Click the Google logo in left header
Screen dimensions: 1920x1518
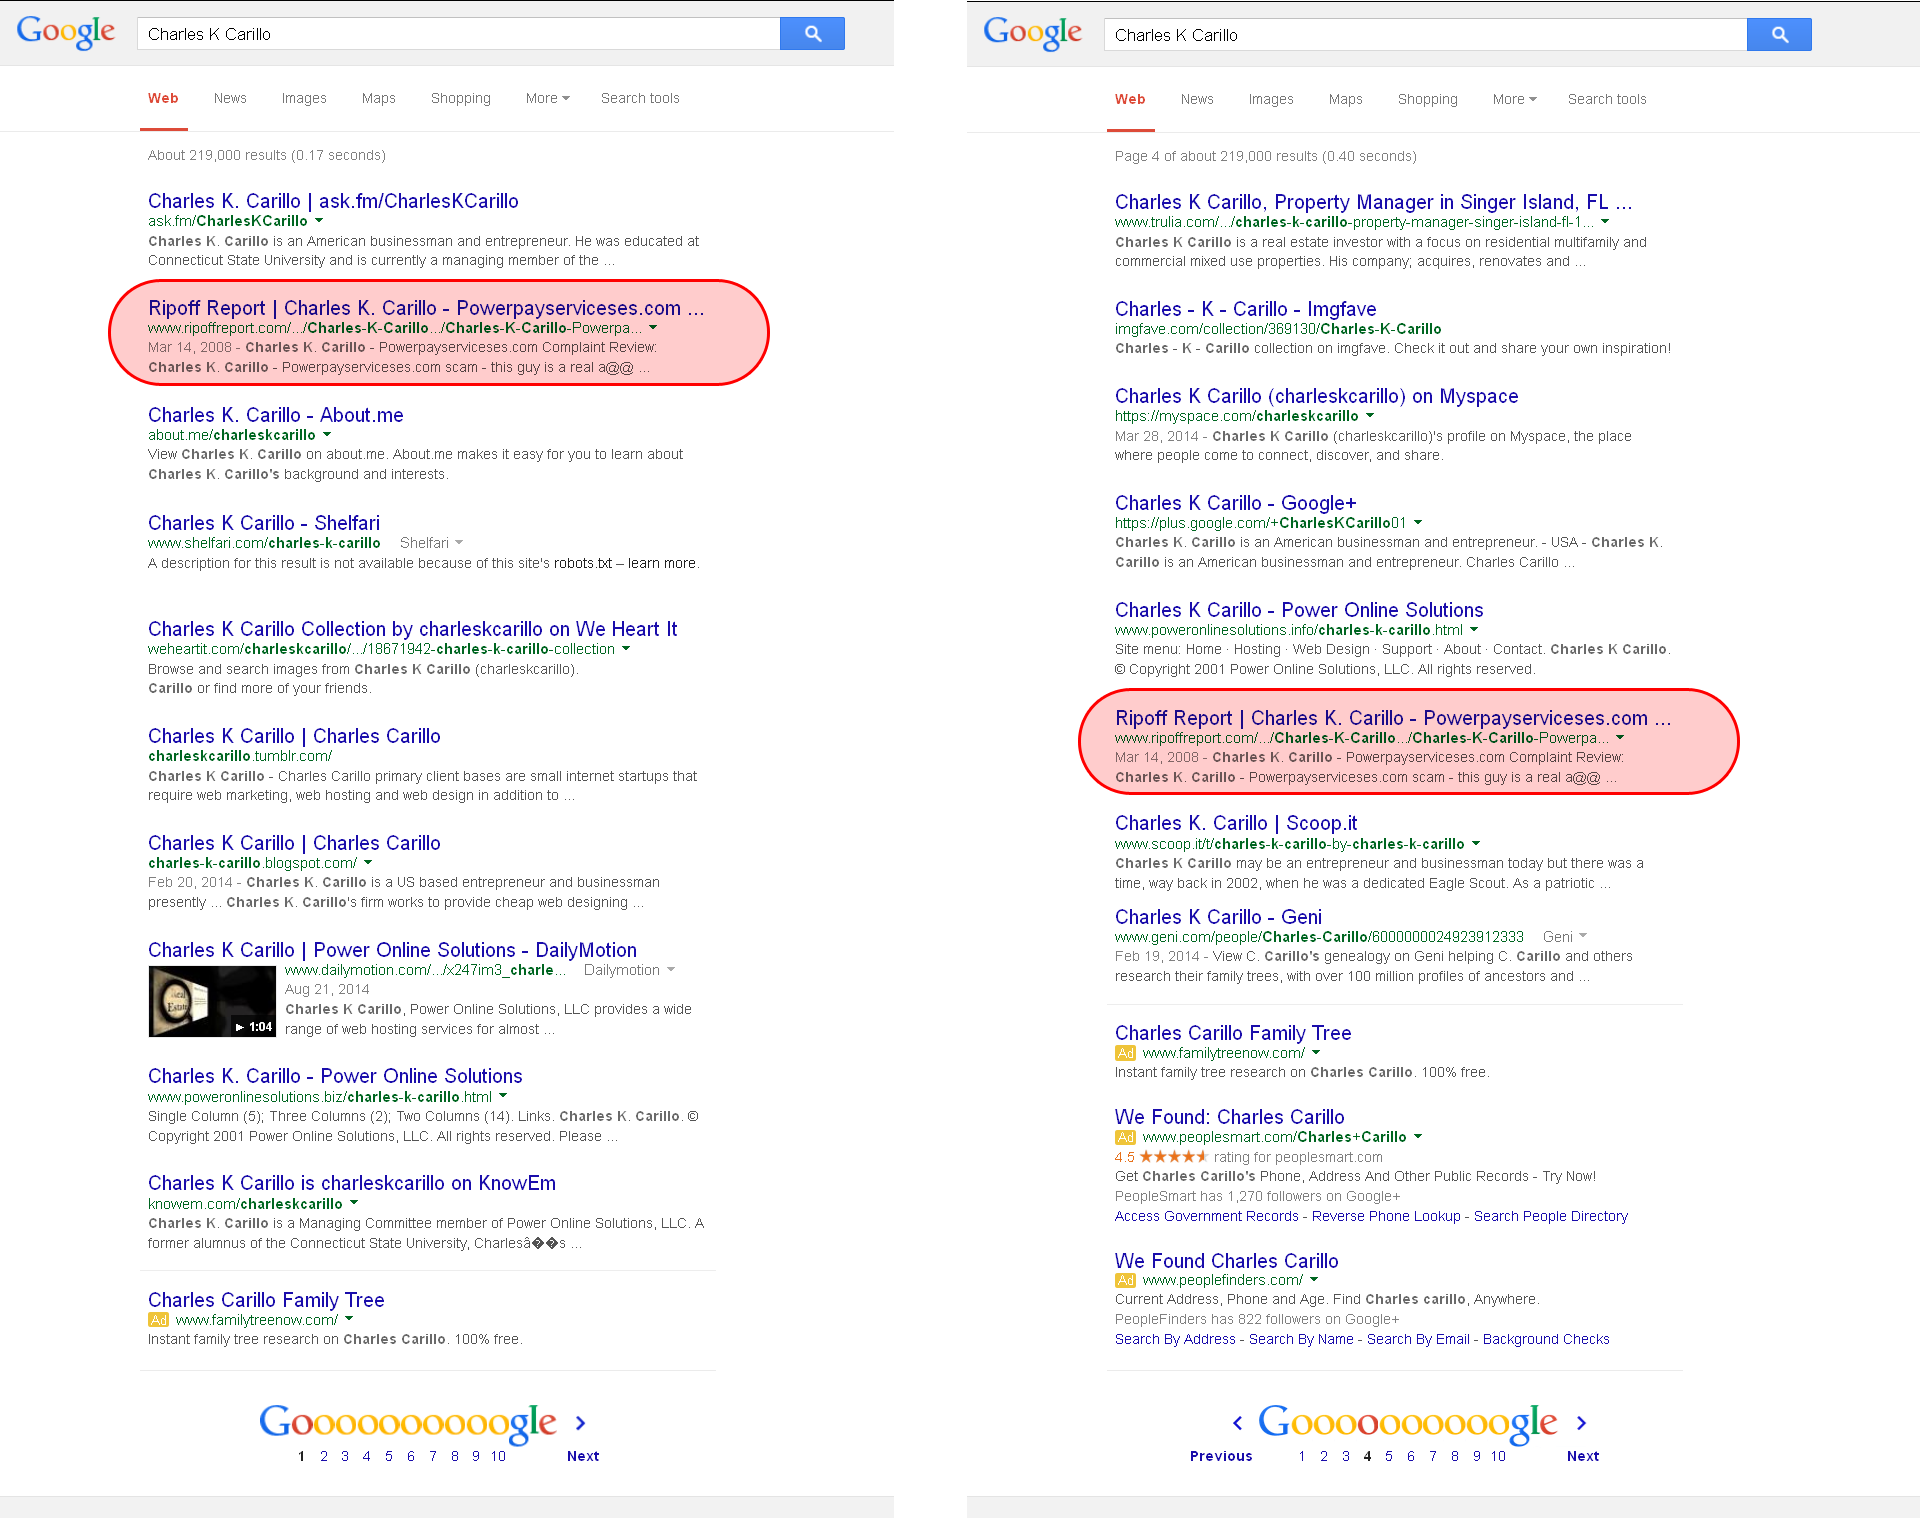pyautogui.click(x=66, y=32)
